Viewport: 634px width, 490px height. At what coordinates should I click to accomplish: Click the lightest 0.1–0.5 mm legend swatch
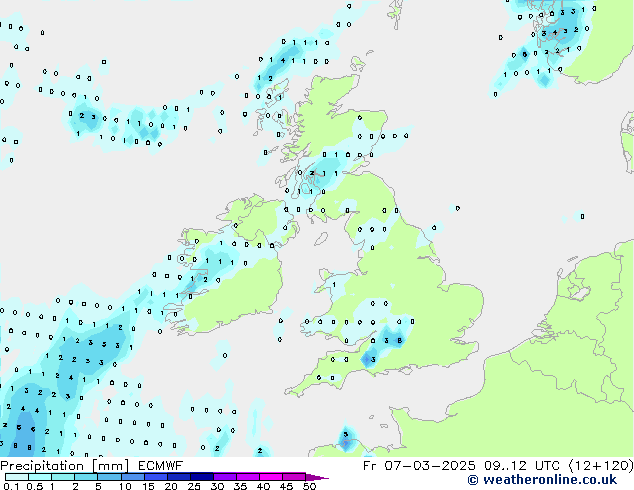coord(17,477)
